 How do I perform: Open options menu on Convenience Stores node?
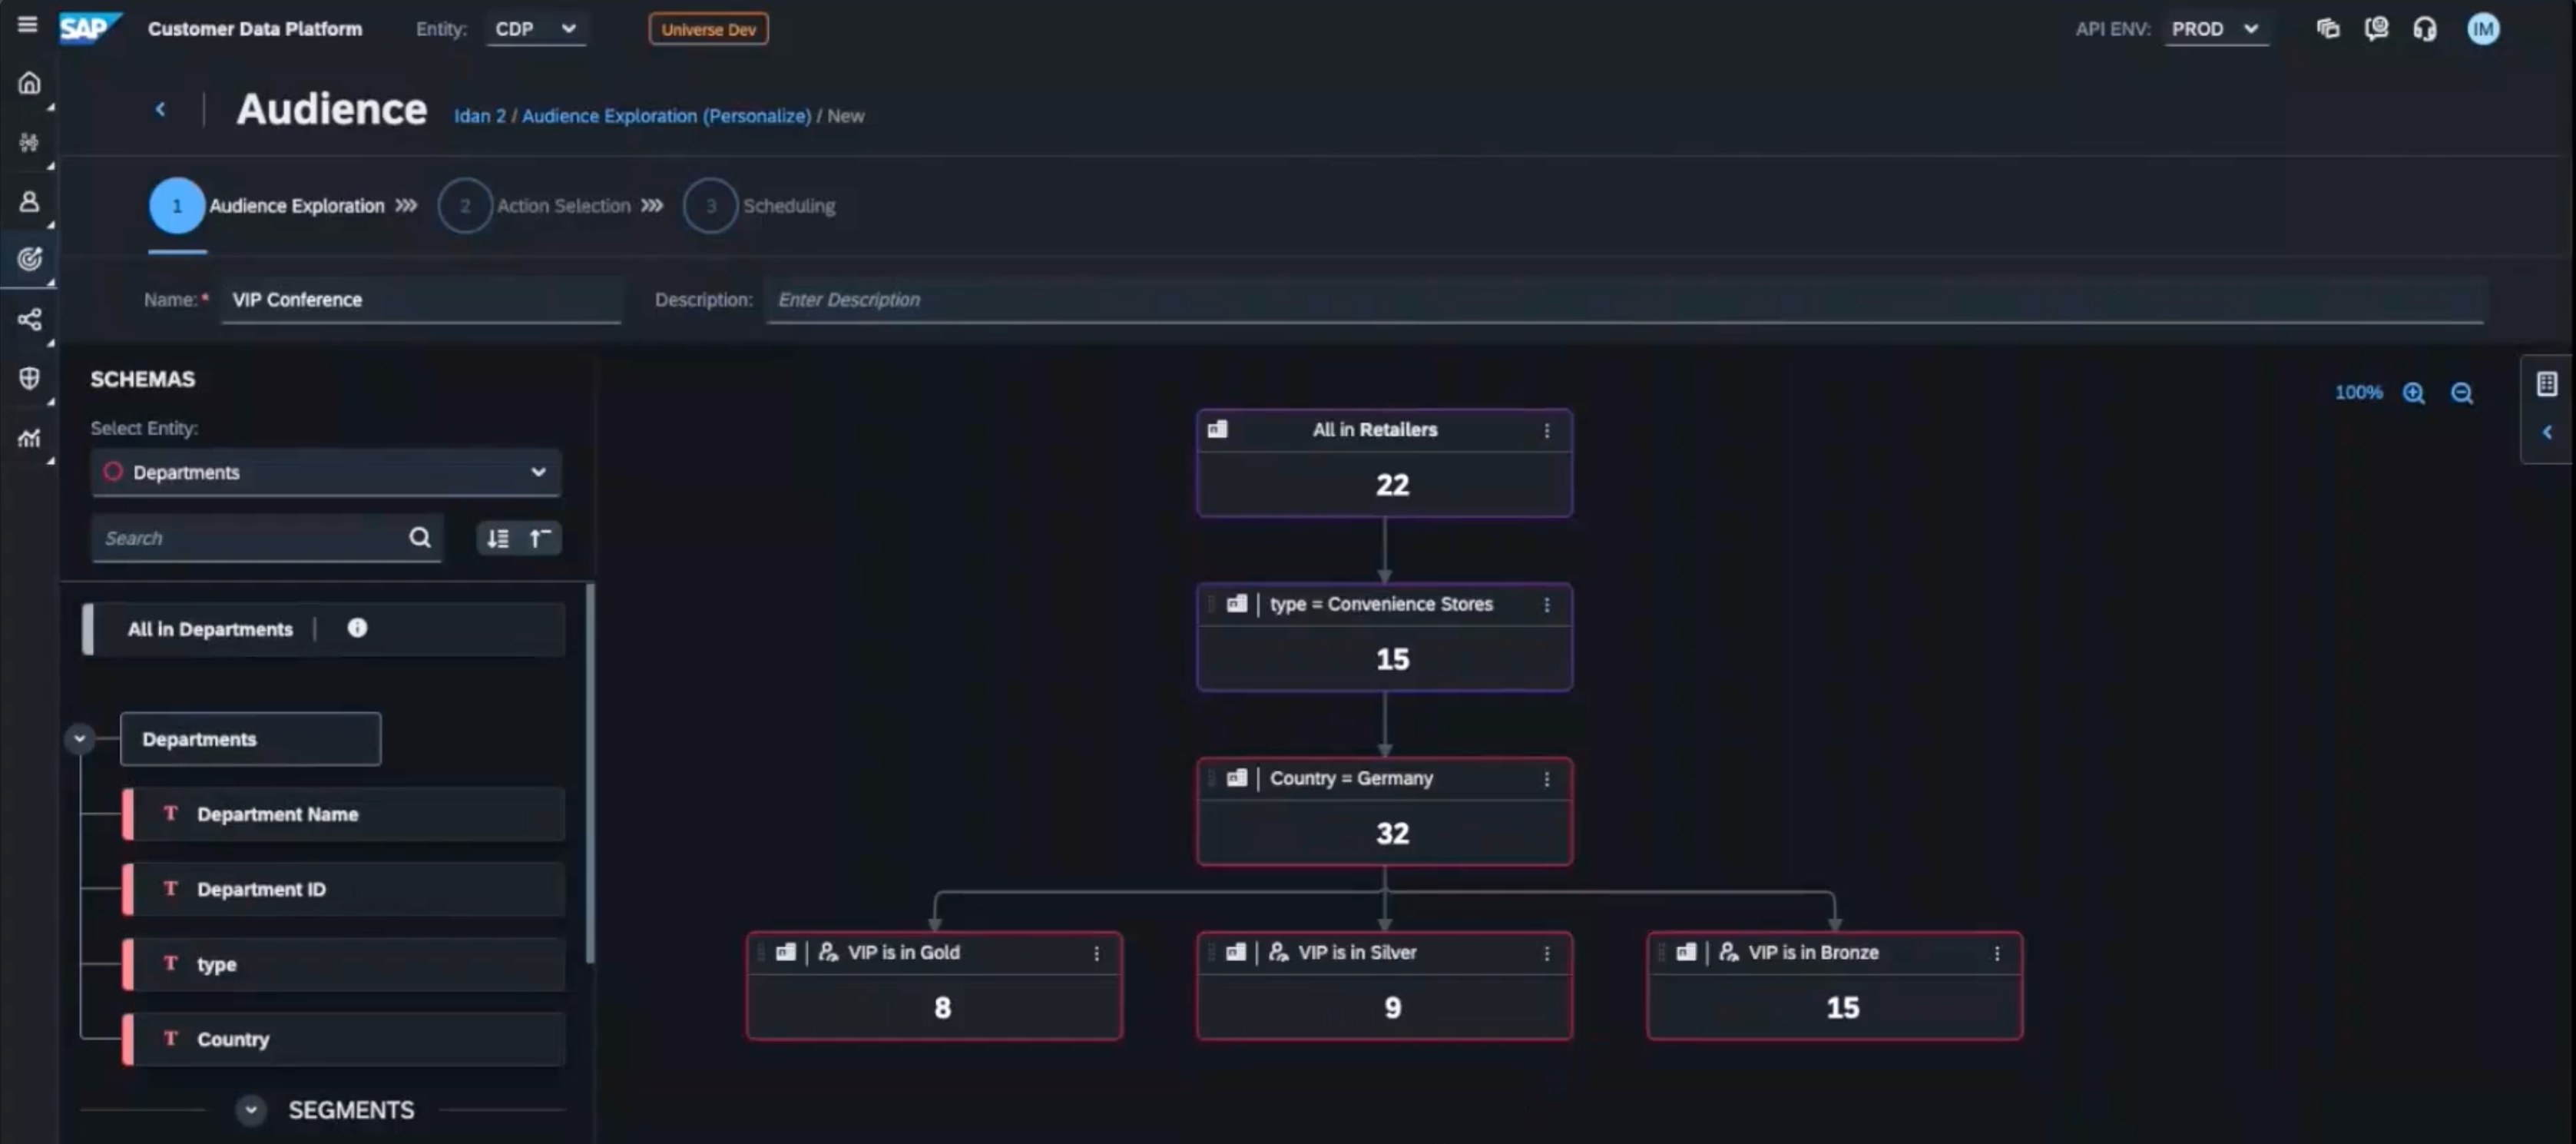pyautogui.click(x=1547, y=605)
